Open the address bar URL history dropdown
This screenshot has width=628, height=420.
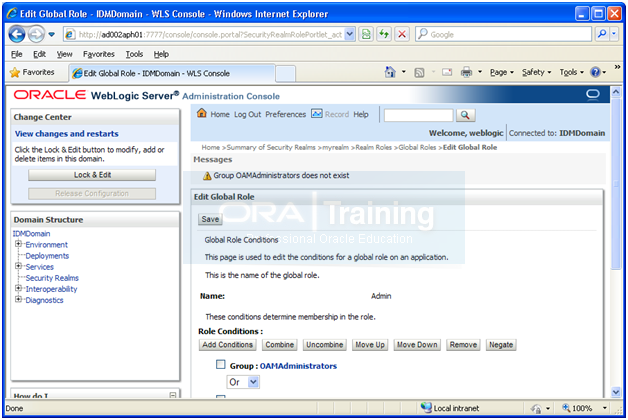tap(350, 34)
